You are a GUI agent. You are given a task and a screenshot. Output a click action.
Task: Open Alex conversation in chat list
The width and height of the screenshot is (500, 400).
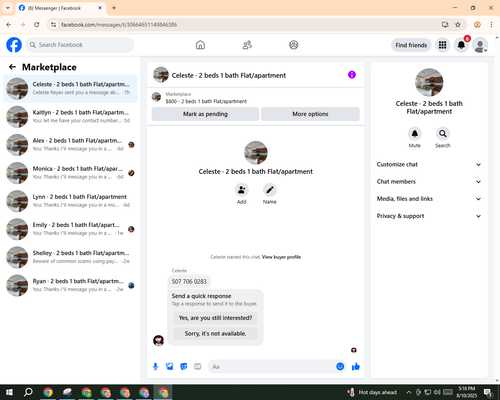point(70,145)
